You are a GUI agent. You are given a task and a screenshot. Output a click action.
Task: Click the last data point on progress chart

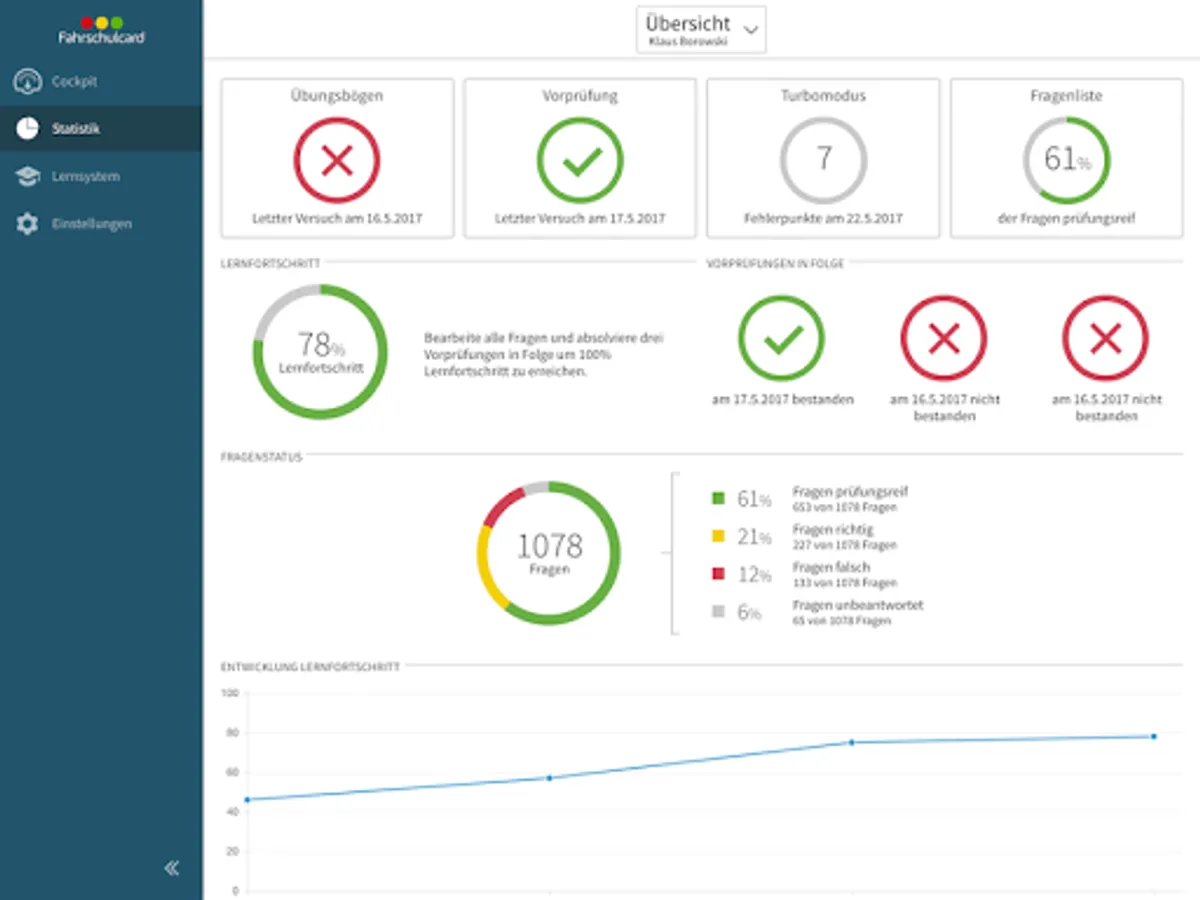(x=1153, y=736)
